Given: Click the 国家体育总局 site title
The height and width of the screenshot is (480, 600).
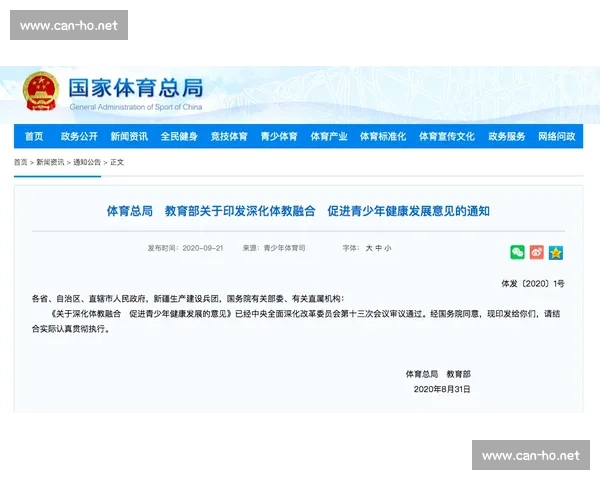Looking at the screenshot, I should pos(136,88).
